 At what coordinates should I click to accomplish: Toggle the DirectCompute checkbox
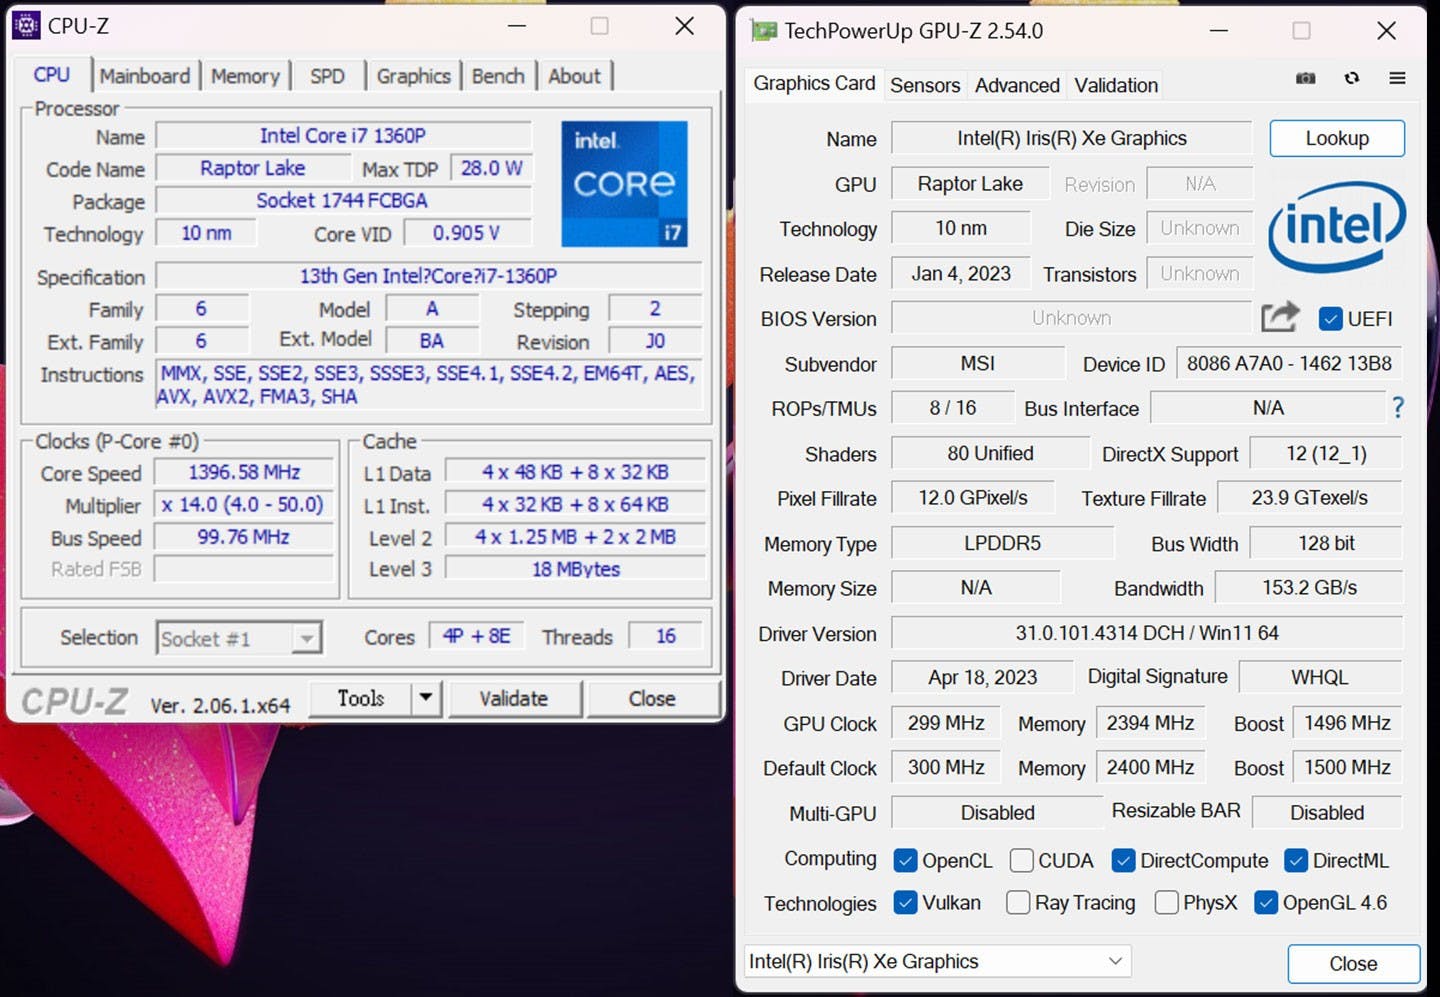pyautogui.click(x=1123, y=860)
